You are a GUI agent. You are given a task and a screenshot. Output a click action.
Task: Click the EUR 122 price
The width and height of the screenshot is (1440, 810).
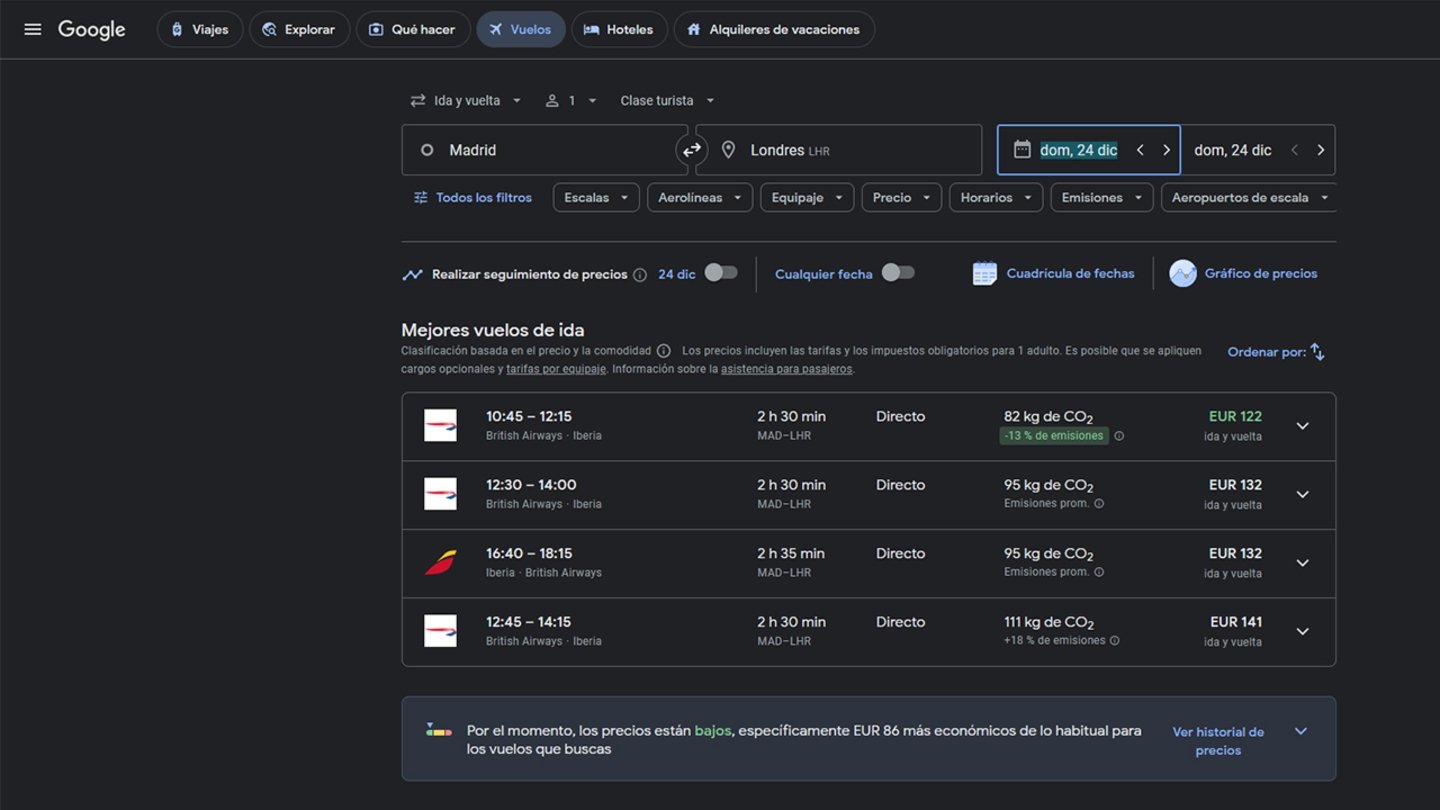coord(1235,416)
